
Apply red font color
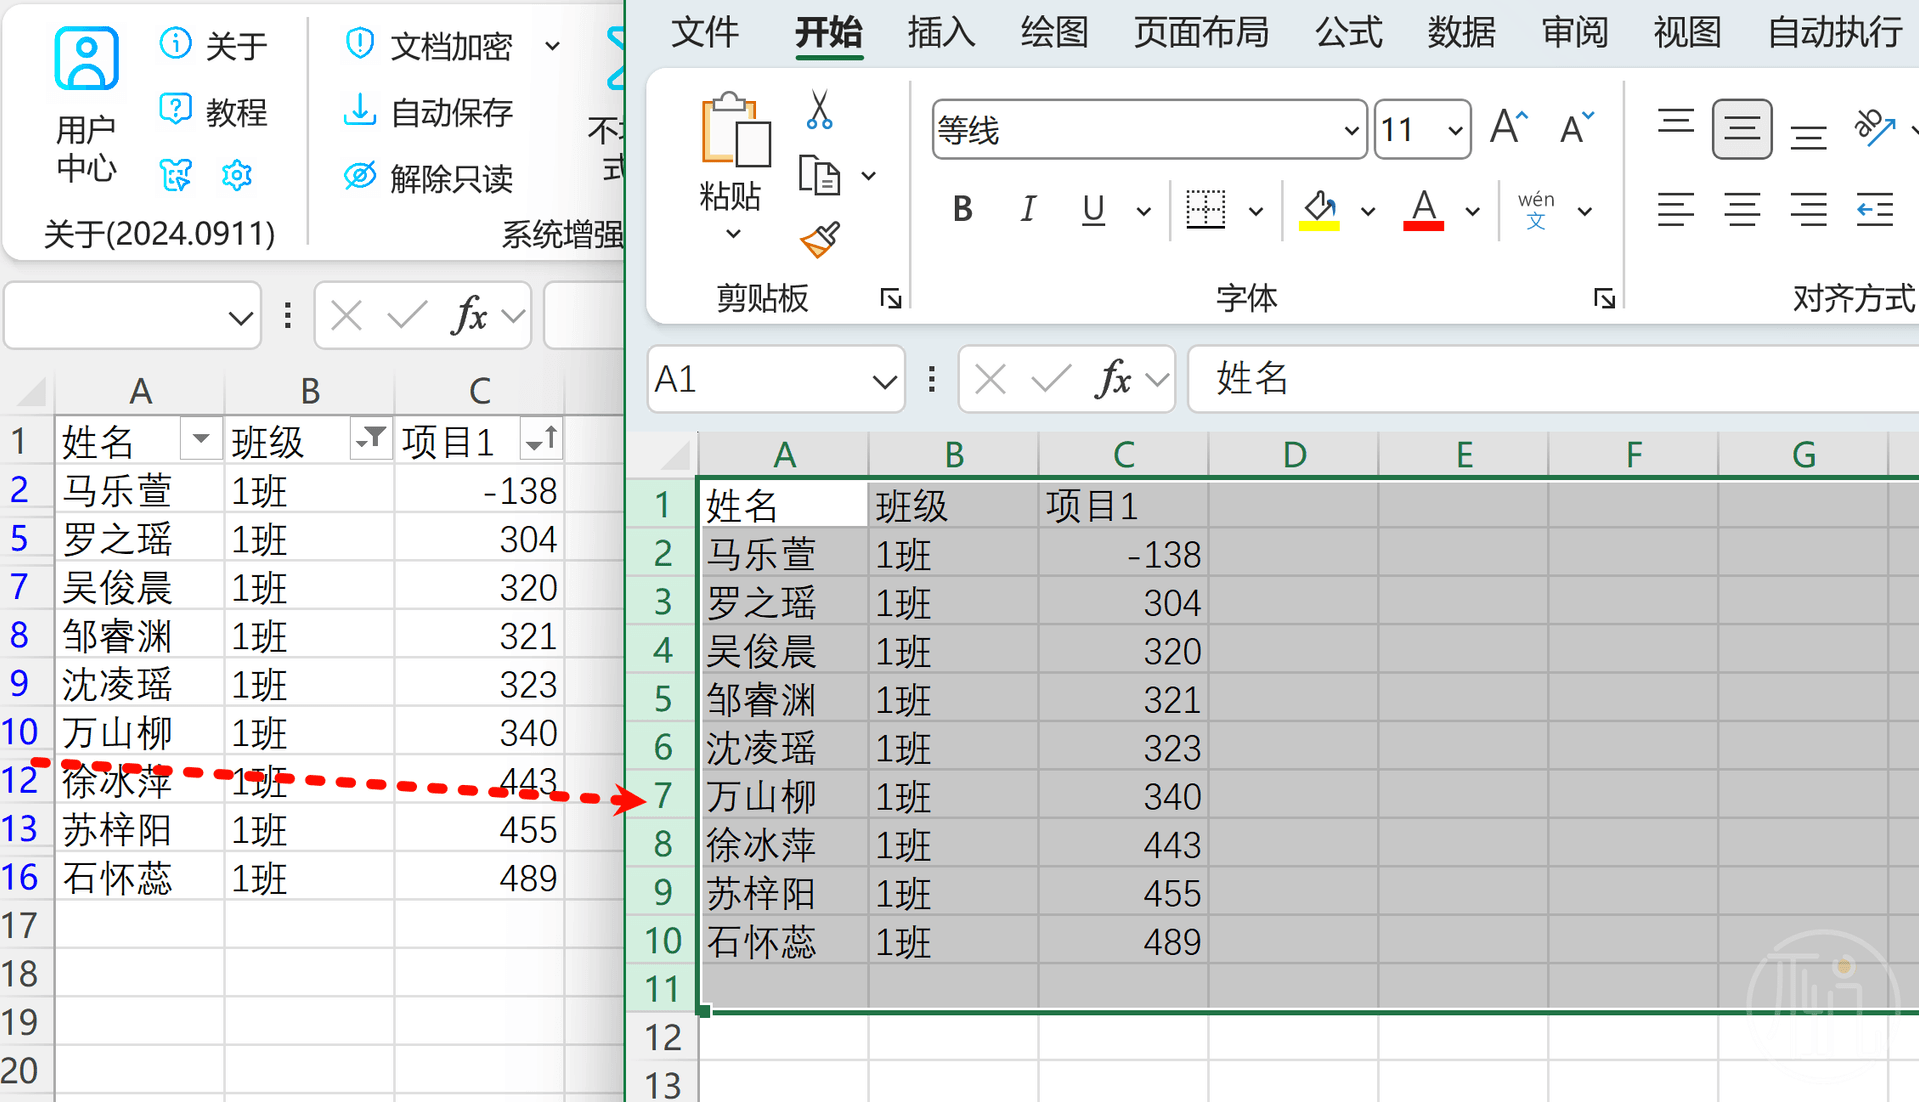(1423, 210)
